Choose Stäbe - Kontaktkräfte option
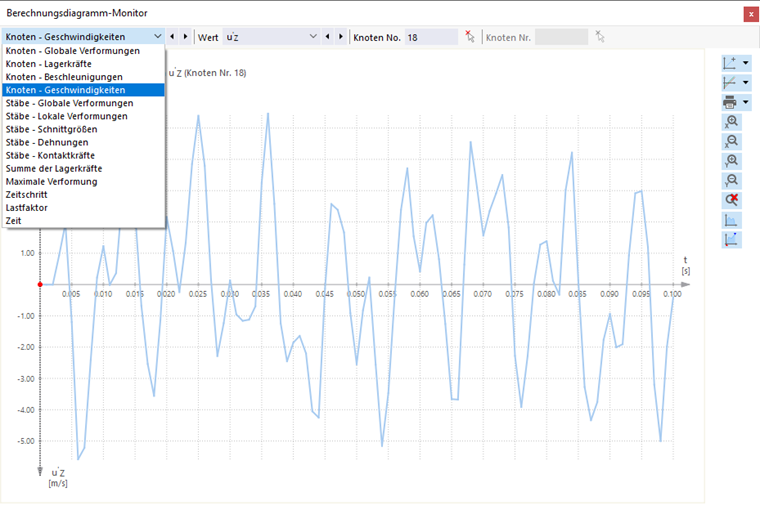This screenshot has width=760, height=510. [x=83, y=156]
